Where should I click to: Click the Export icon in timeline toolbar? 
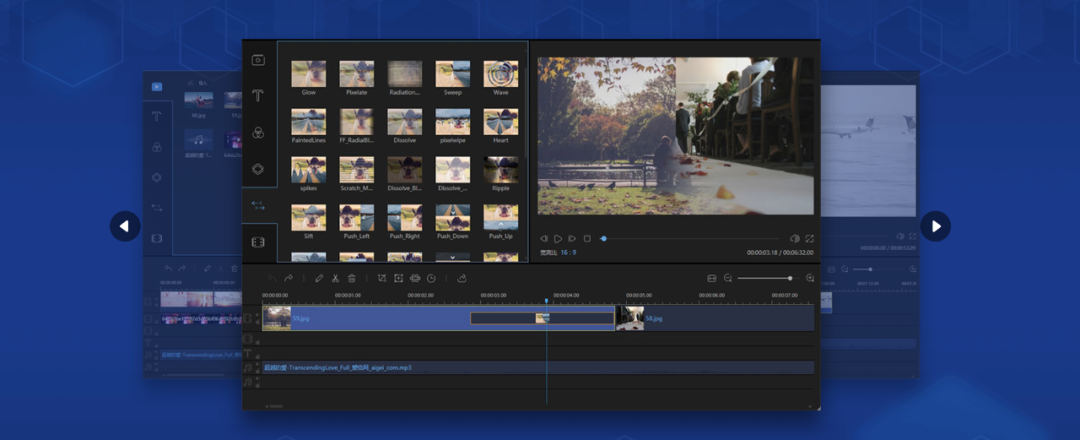pyautogui.click(x=462, y=278)
